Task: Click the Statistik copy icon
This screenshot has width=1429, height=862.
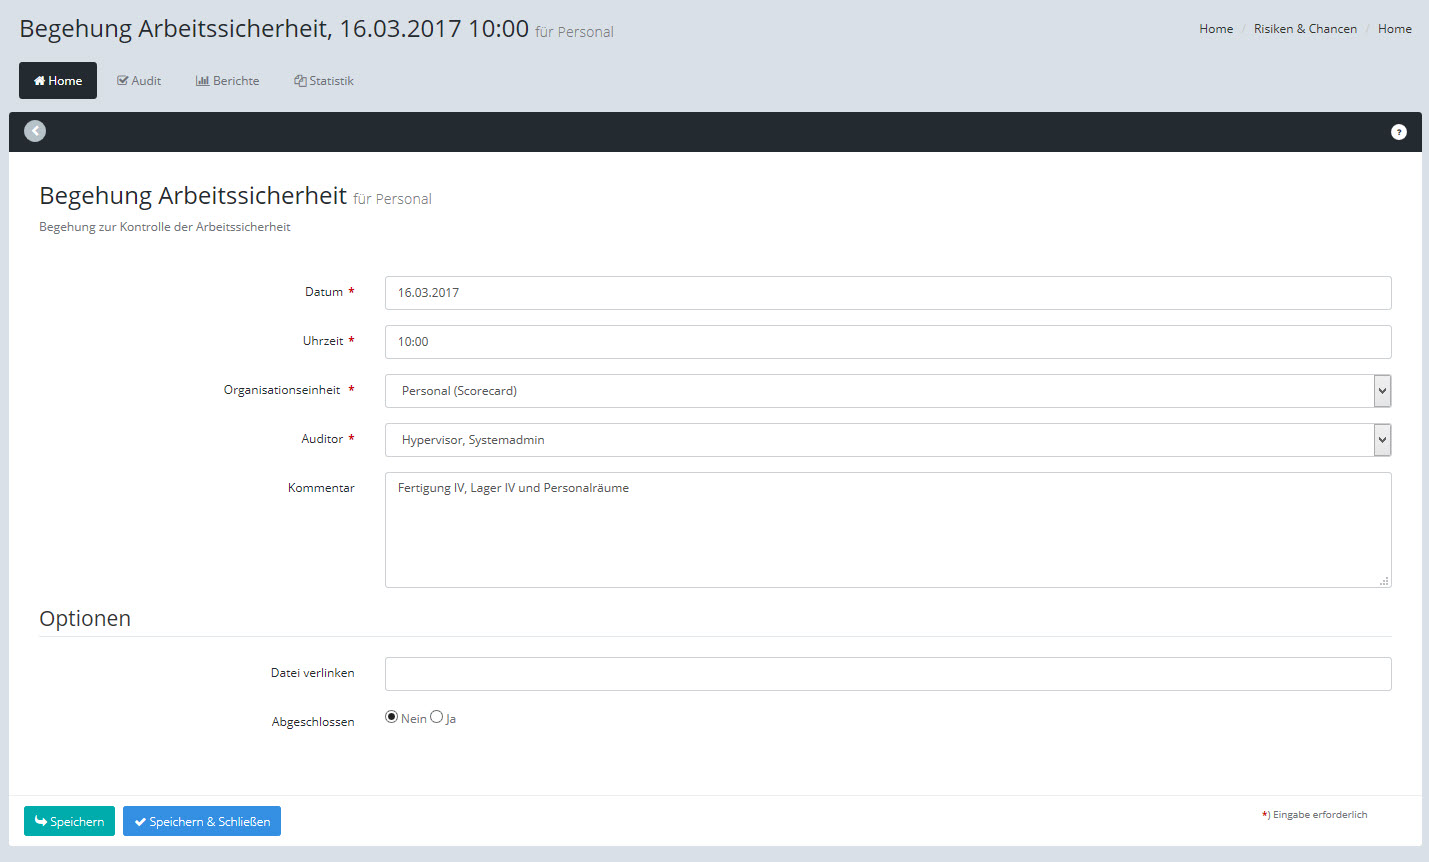Action: [x=300, y=81]
